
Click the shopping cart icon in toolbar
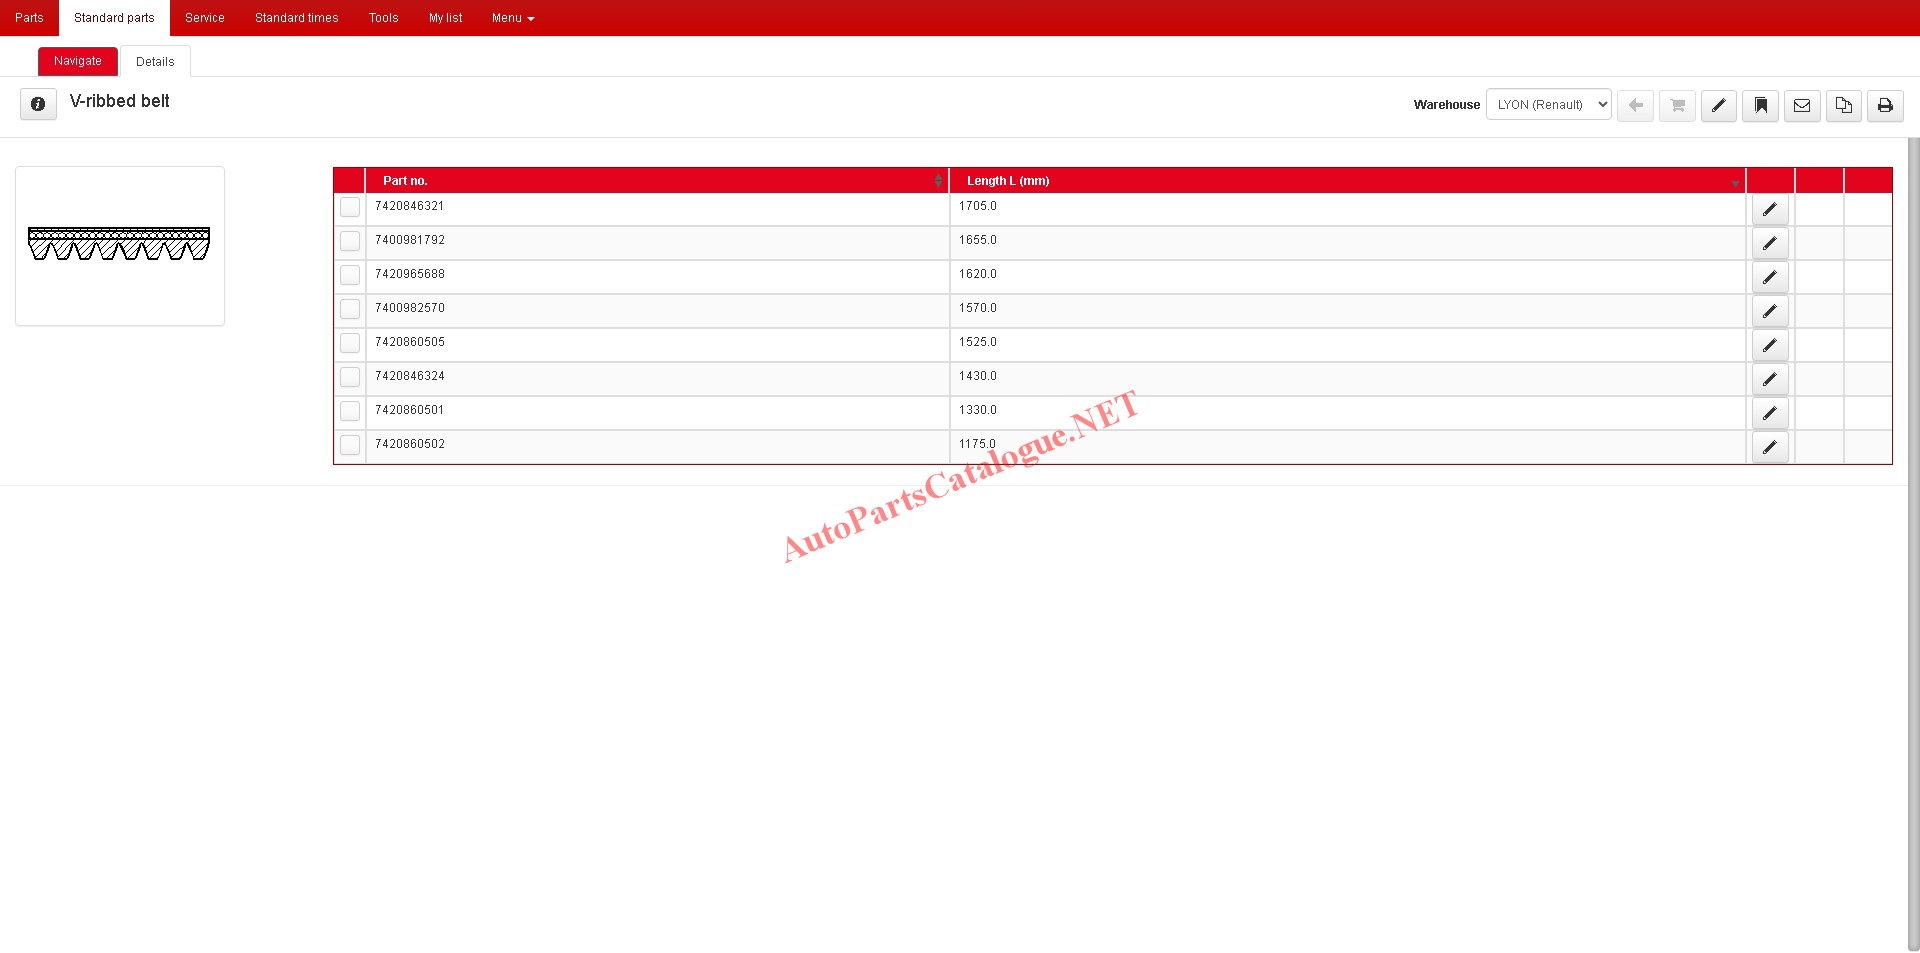click(x=1677, y=105)
